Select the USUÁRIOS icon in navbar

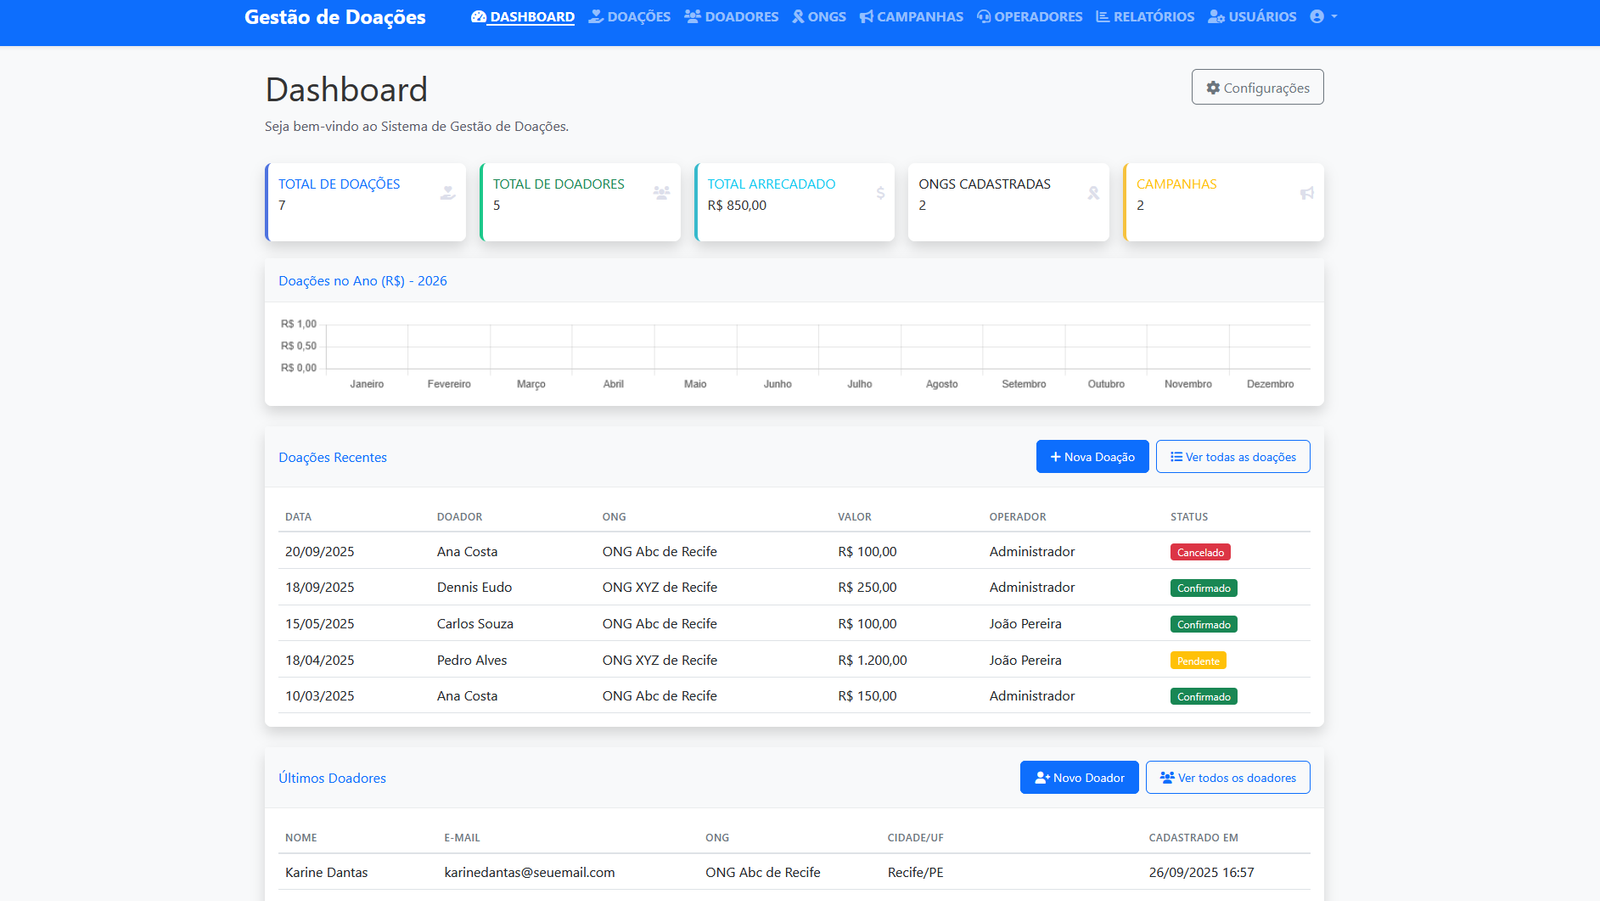tap(1215, 16)
